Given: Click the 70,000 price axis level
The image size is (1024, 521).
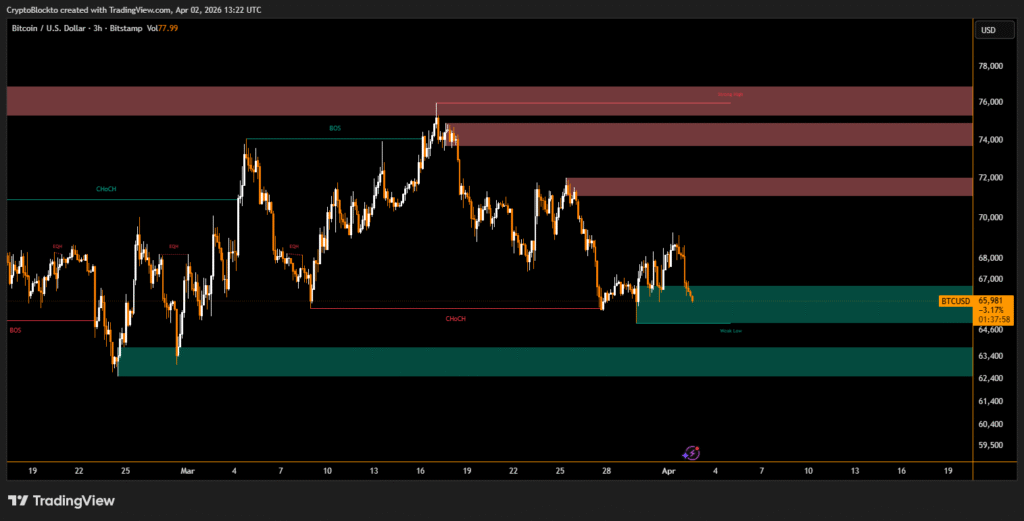Looking at the screenshot, I should pos(993,216).
